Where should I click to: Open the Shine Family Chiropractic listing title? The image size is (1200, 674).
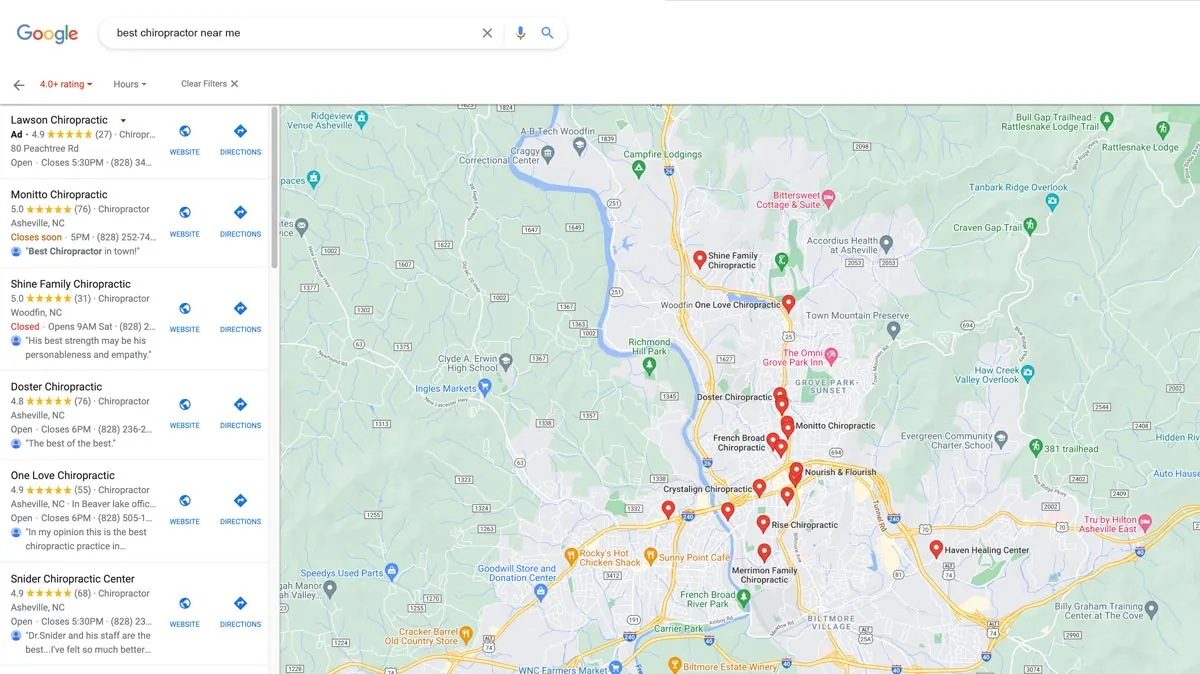(x=71, y=284)
